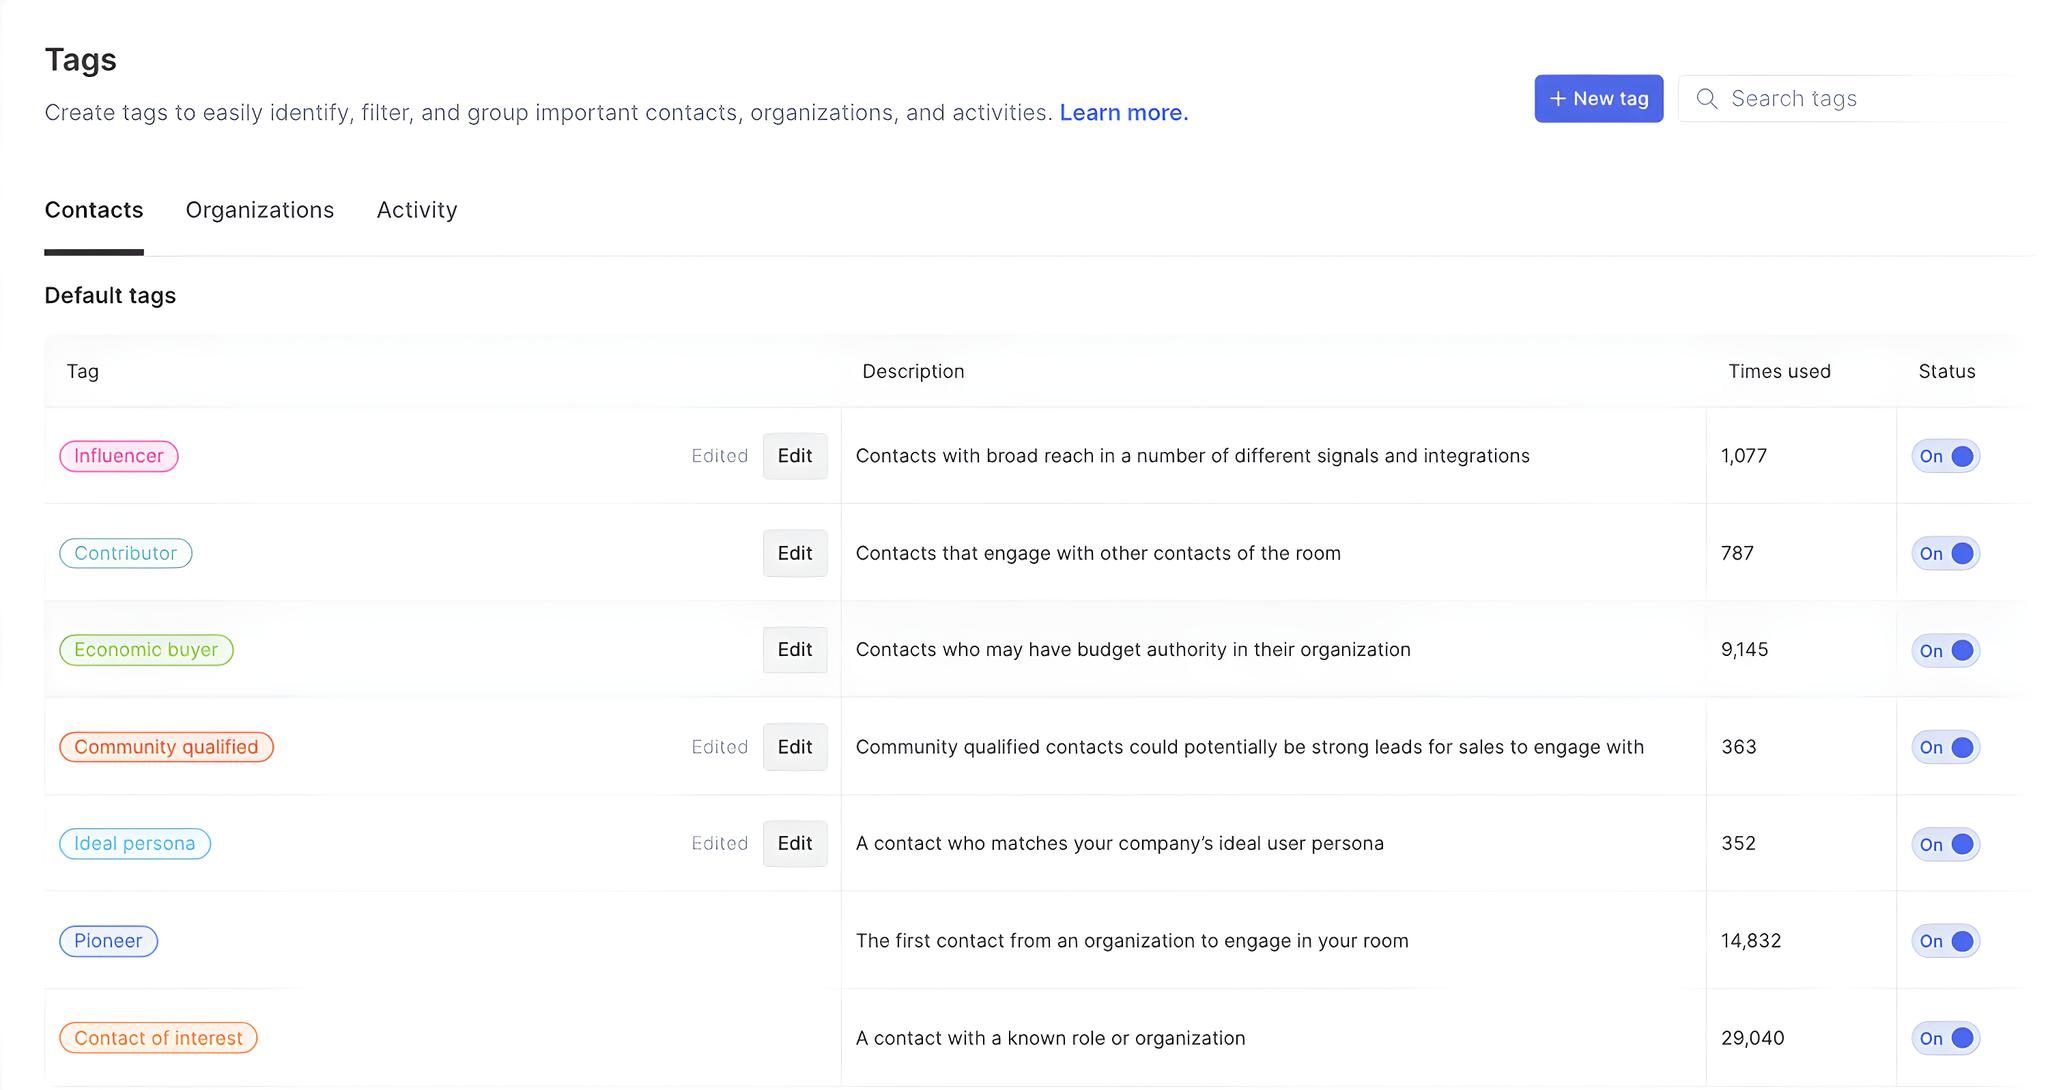The width and height of the screenshot is (2048, 1090).
Task: Edit the Ideal persona tag
Action: pos(794,844)
